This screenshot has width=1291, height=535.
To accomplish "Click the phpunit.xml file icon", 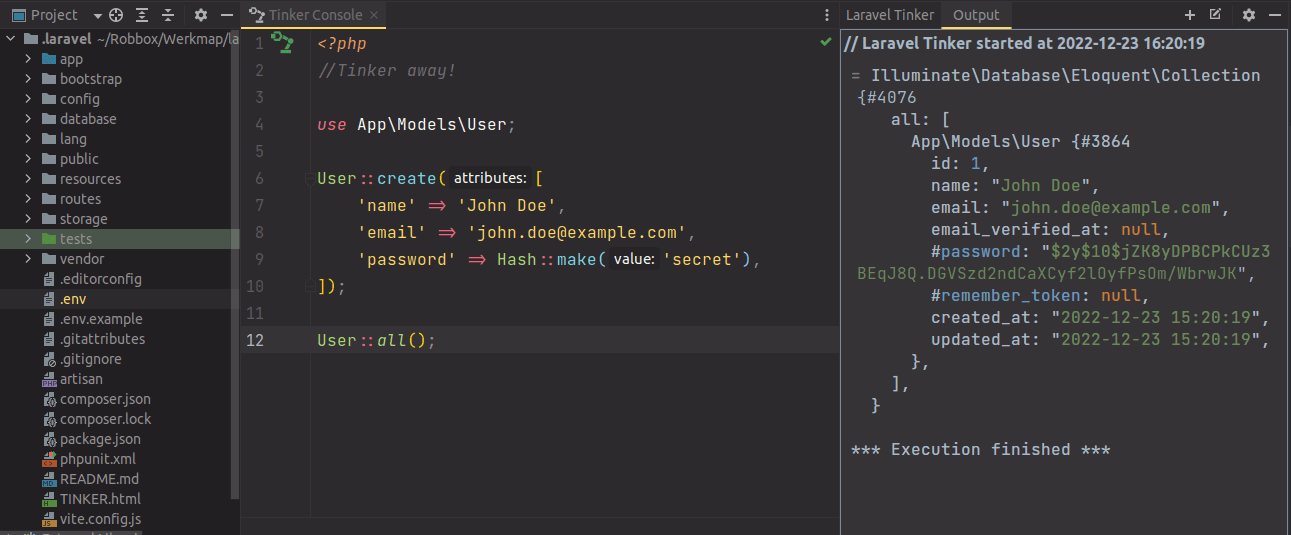I will click(49, 459).
